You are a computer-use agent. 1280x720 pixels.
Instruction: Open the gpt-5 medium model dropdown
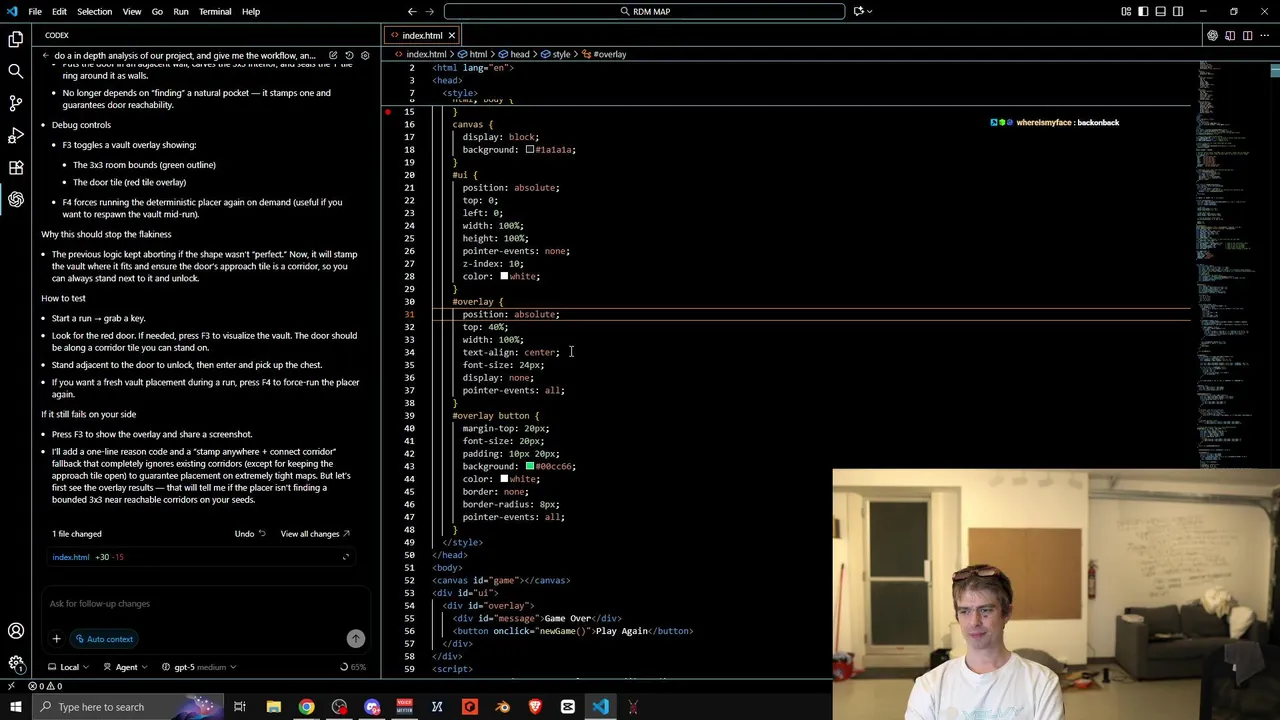click(198, 667)
